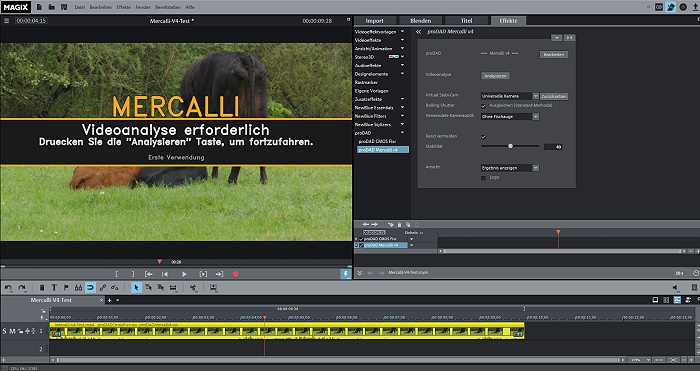700x371 pixels.
Task: Click the red record button
Action: [x=236, y=274]
